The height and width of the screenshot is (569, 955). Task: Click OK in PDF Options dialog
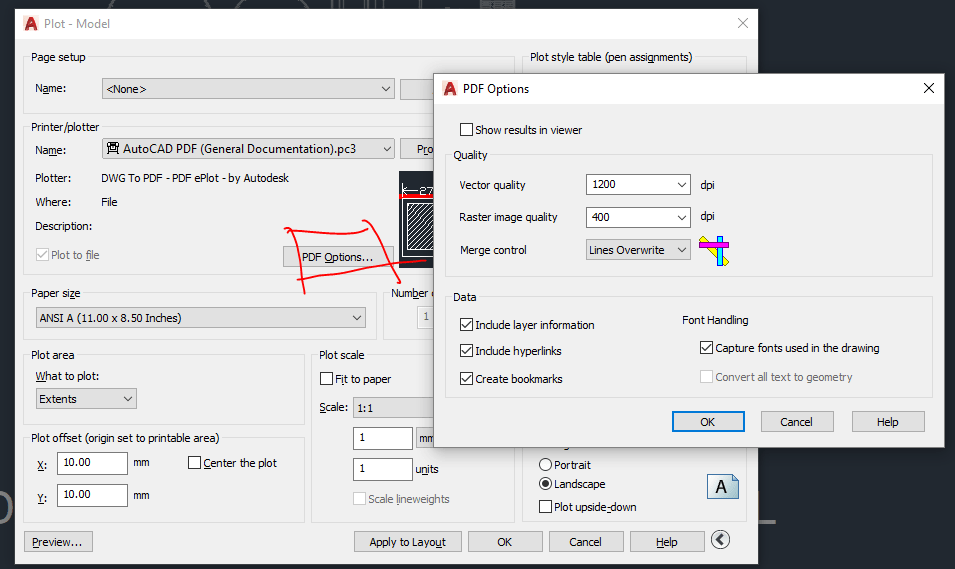(x=708, y=422)
